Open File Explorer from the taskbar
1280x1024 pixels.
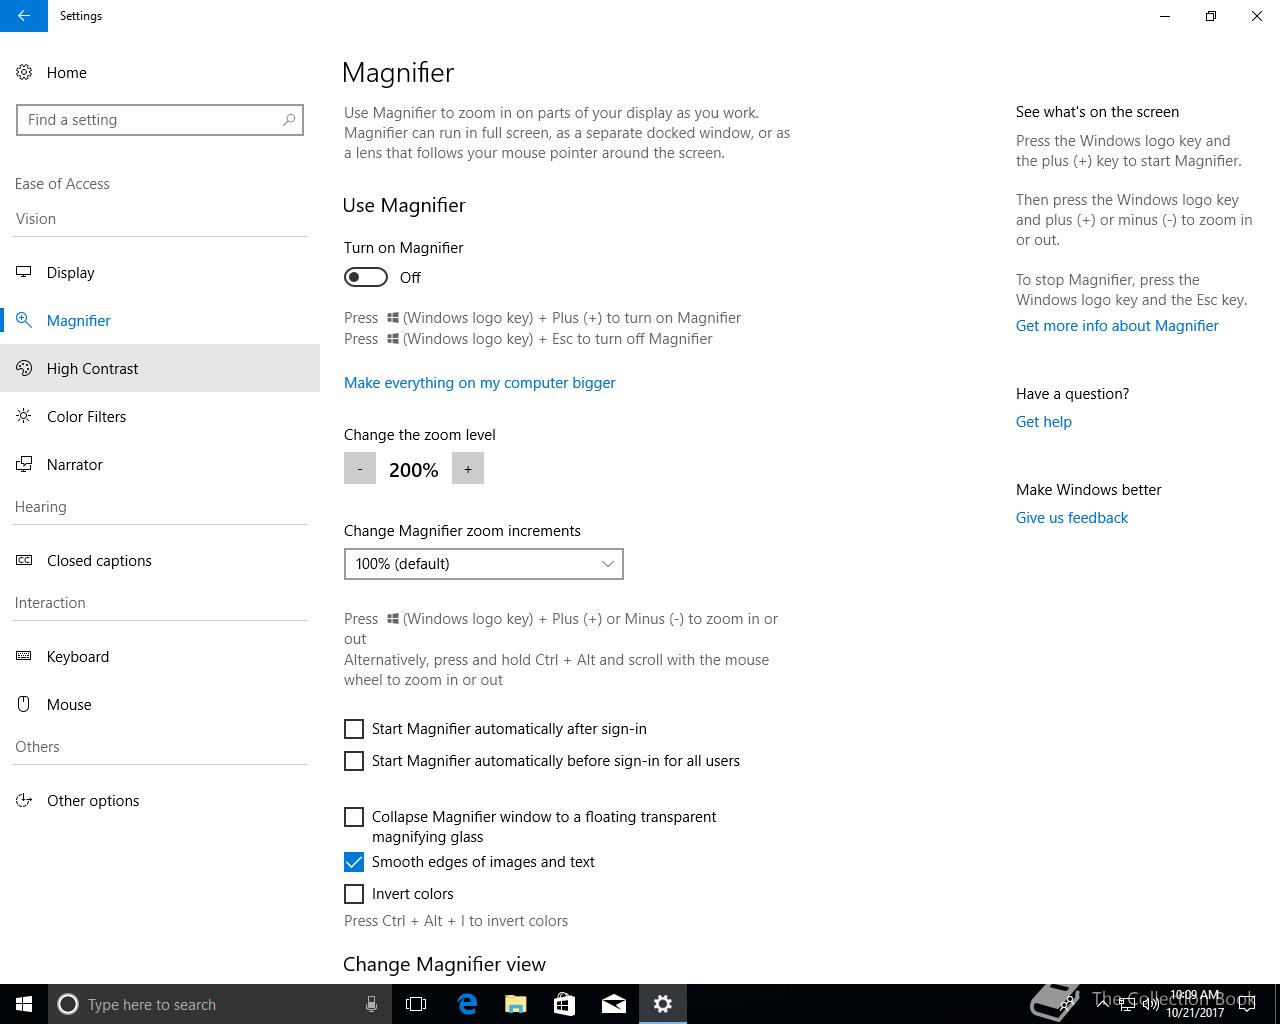coord(515,1004)
